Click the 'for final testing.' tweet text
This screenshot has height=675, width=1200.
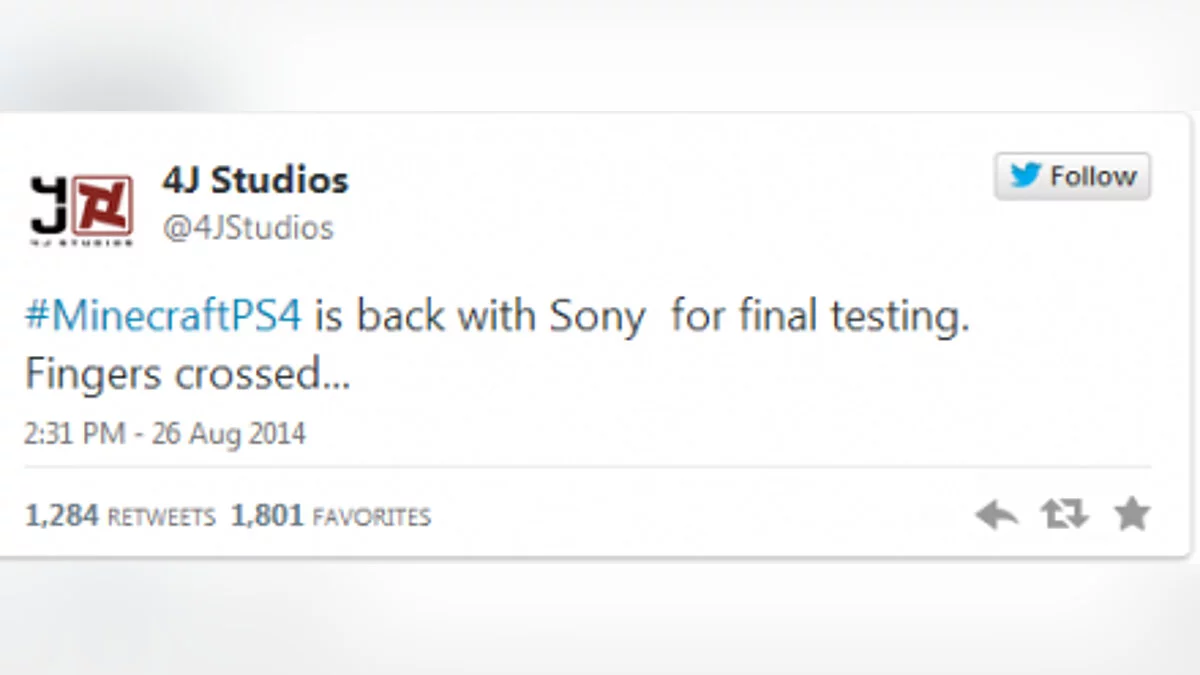820,317
